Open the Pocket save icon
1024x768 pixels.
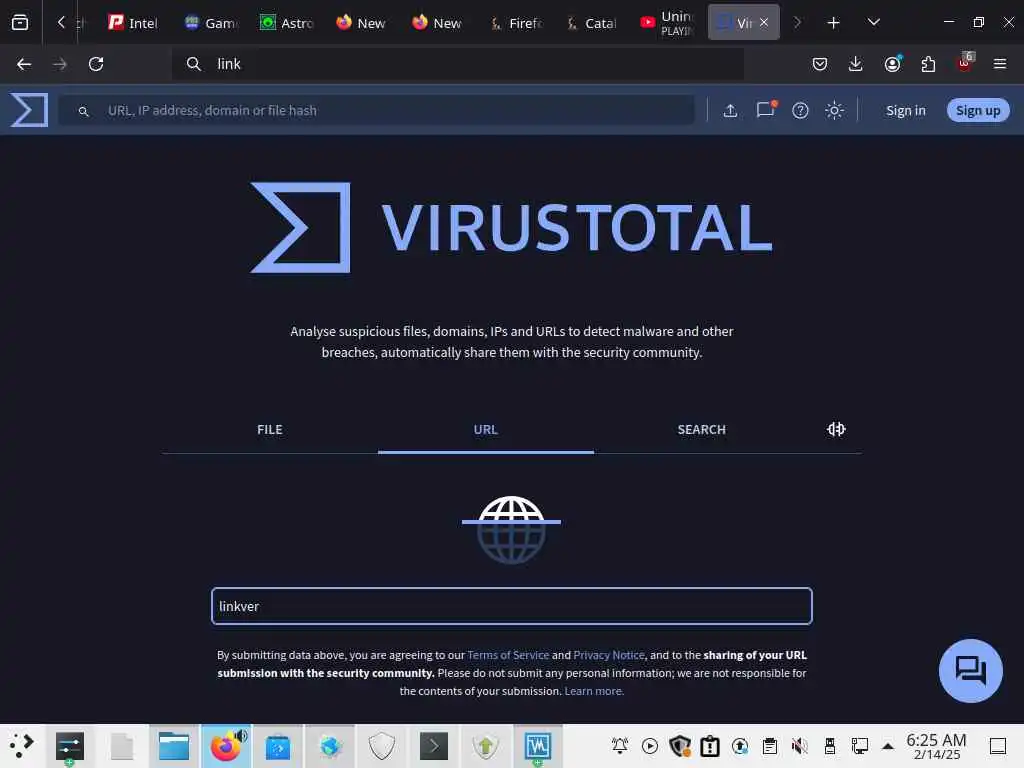[820, 64]
